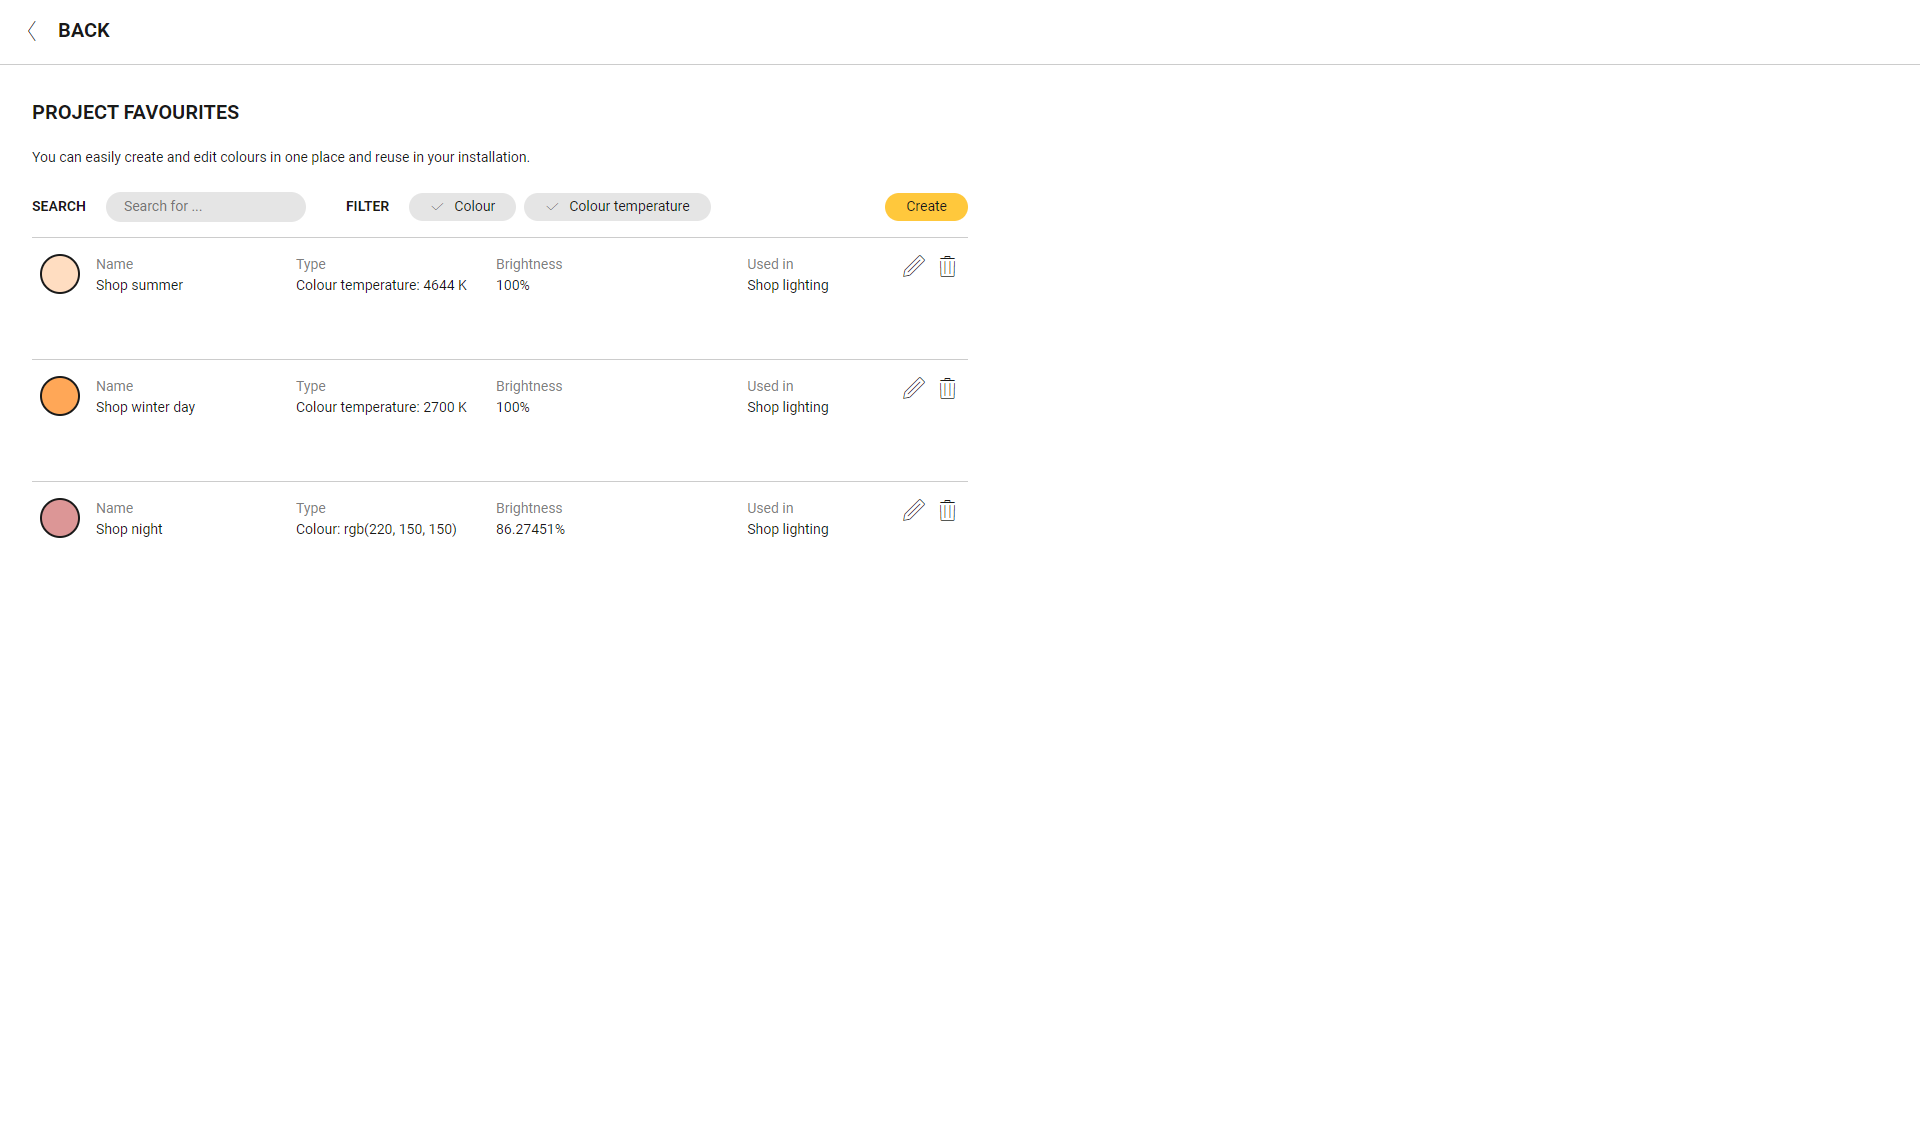Open Shop lighting under Shop summer row

[787, 285]
